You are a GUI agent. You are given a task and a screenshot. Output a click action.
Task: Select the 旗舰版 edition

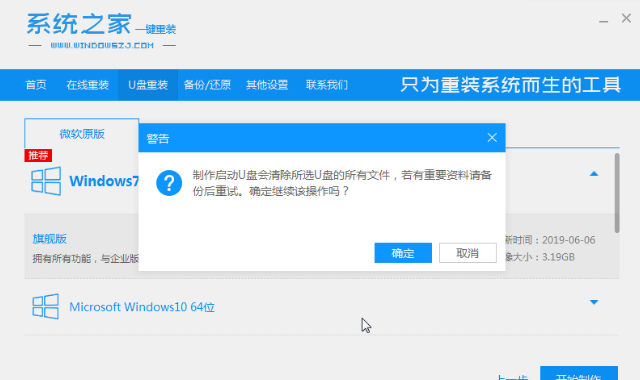50,239
